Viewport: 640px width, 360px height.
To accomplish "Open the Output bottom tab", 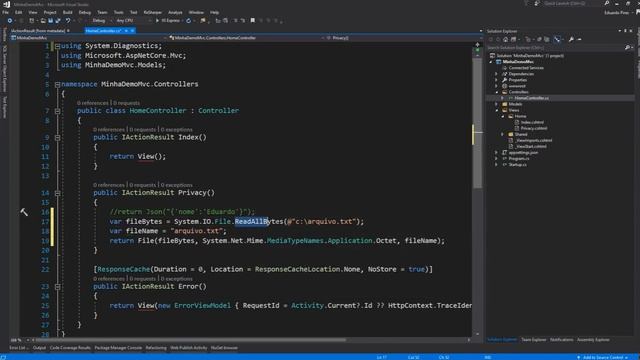I will (39, 348).
